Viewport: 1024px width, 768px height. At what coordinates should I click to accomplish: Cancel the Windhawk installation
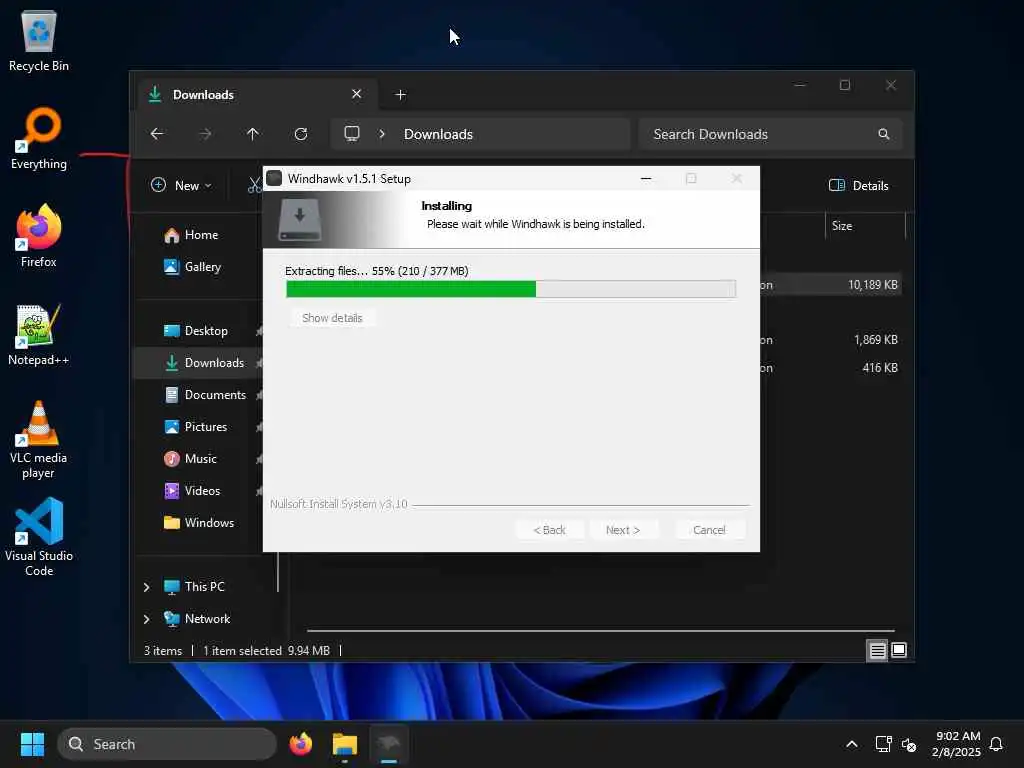click(709, 530)
